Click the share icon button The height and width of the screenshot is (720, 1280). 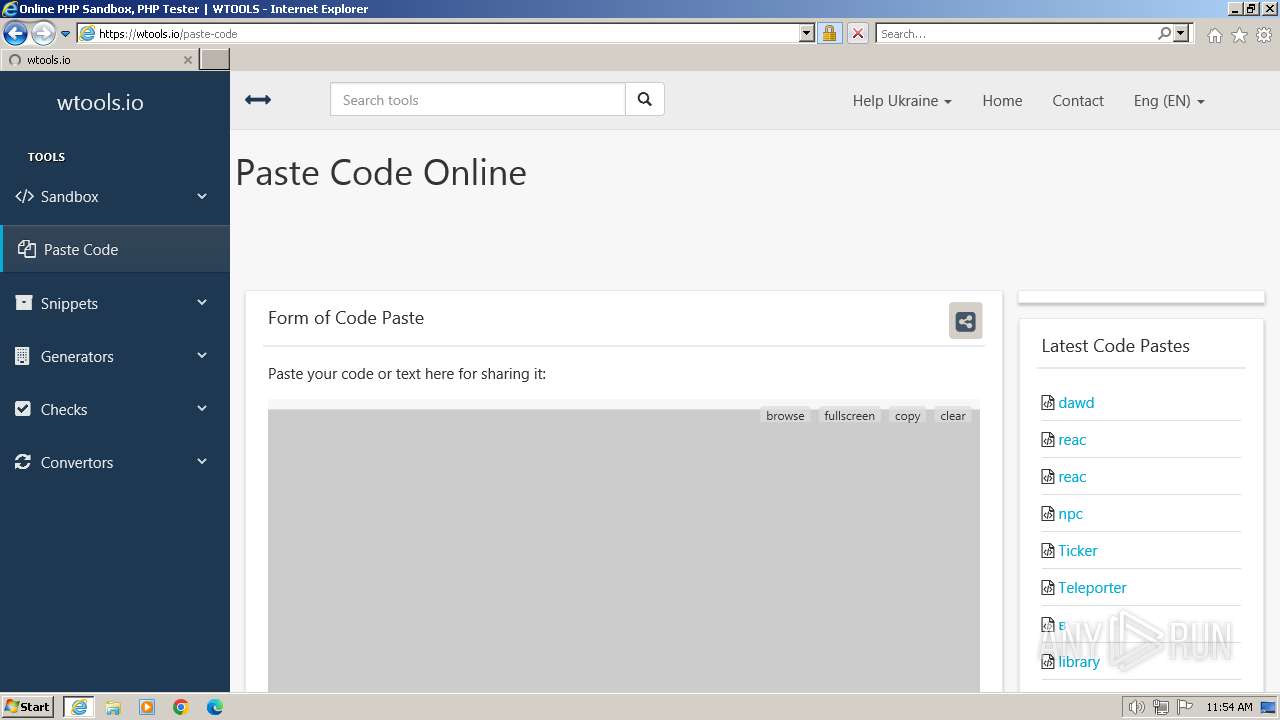click(965, 321)
